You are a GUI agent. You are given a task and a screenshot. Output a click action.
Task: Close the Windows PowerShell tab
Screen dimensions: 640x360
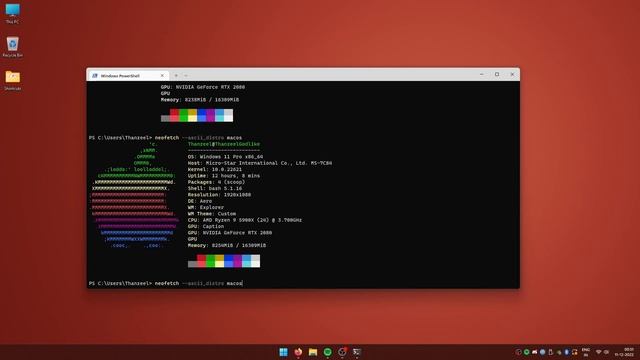pos(162,76)
